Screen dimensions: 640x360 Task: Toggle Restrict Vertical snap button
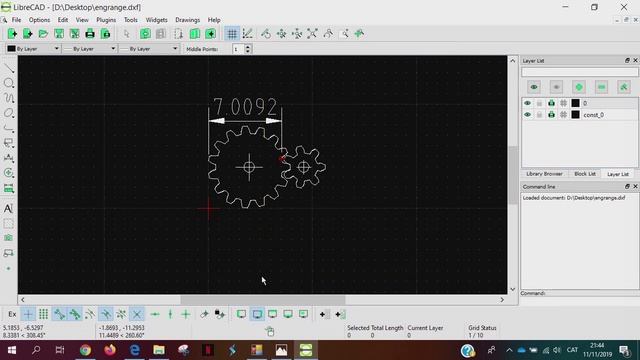170,314
